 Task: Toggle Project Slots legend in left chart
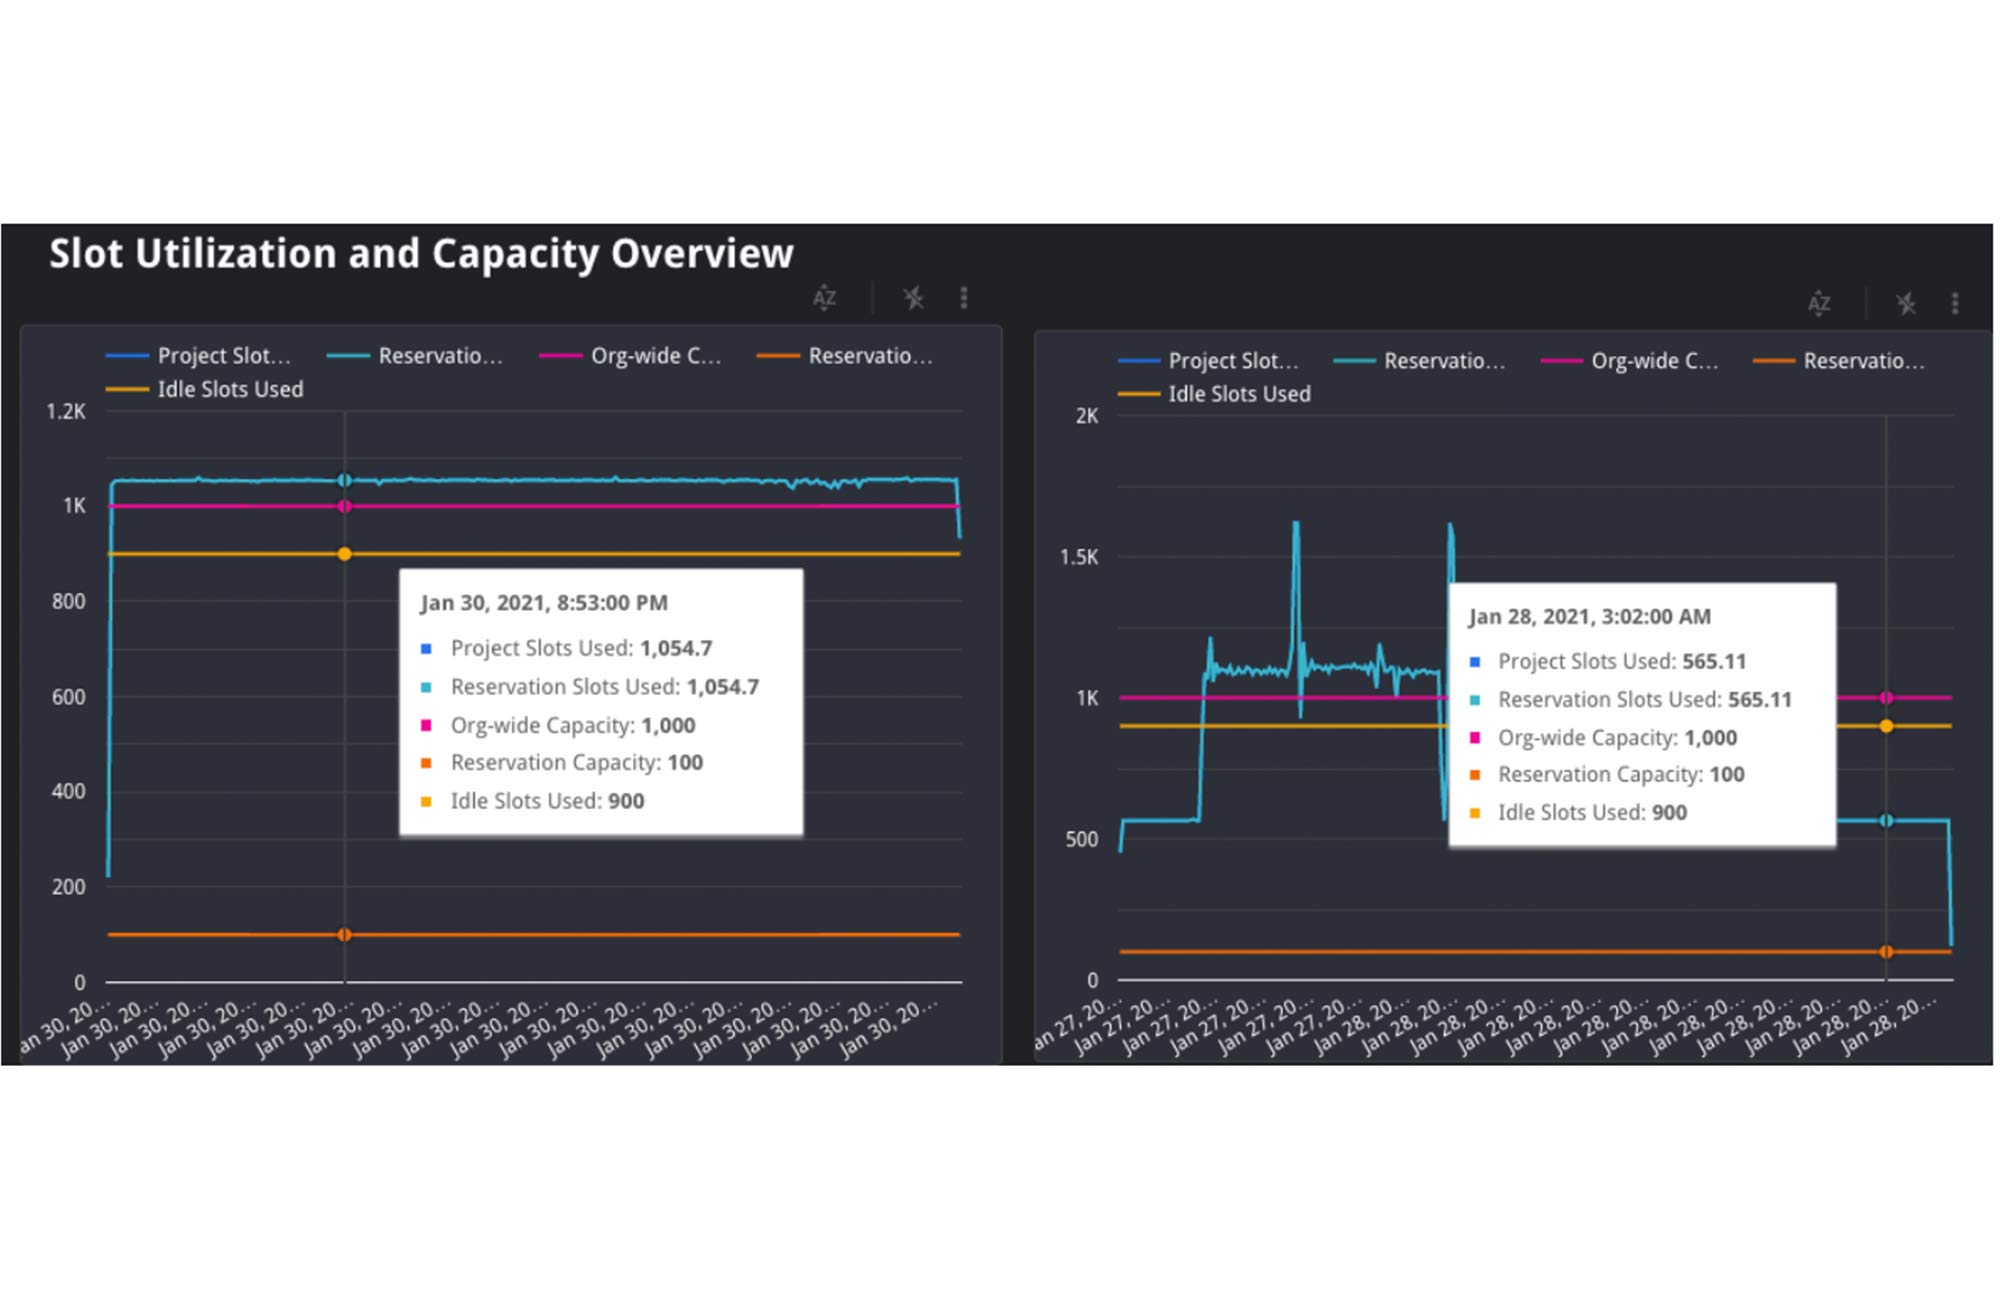coord(198,356)
